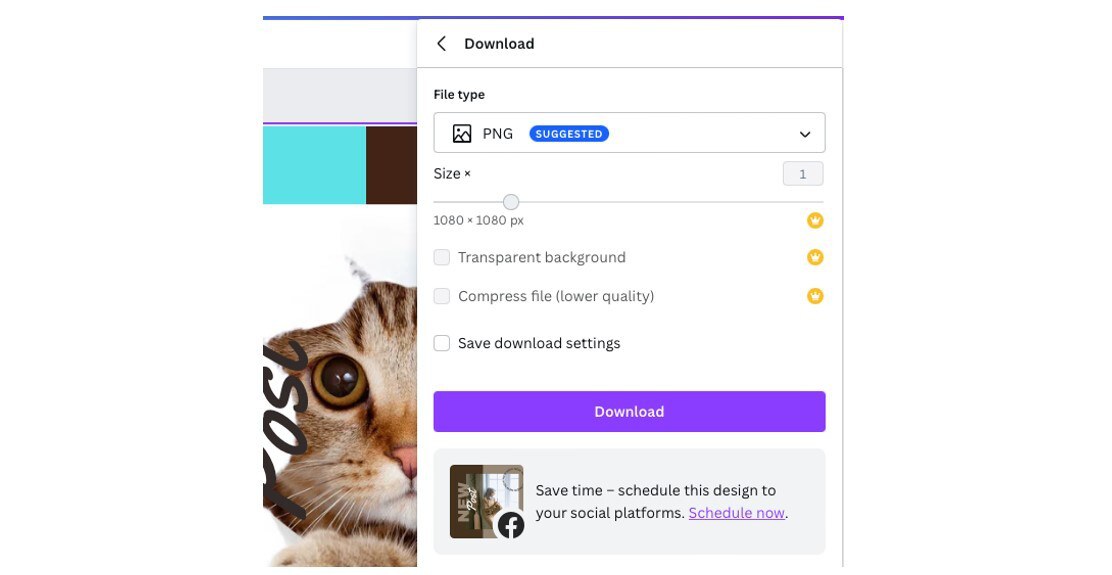Click crown icon next to Transparent background
Screen dimensions: 1112x575
click(x=815, y=257)
